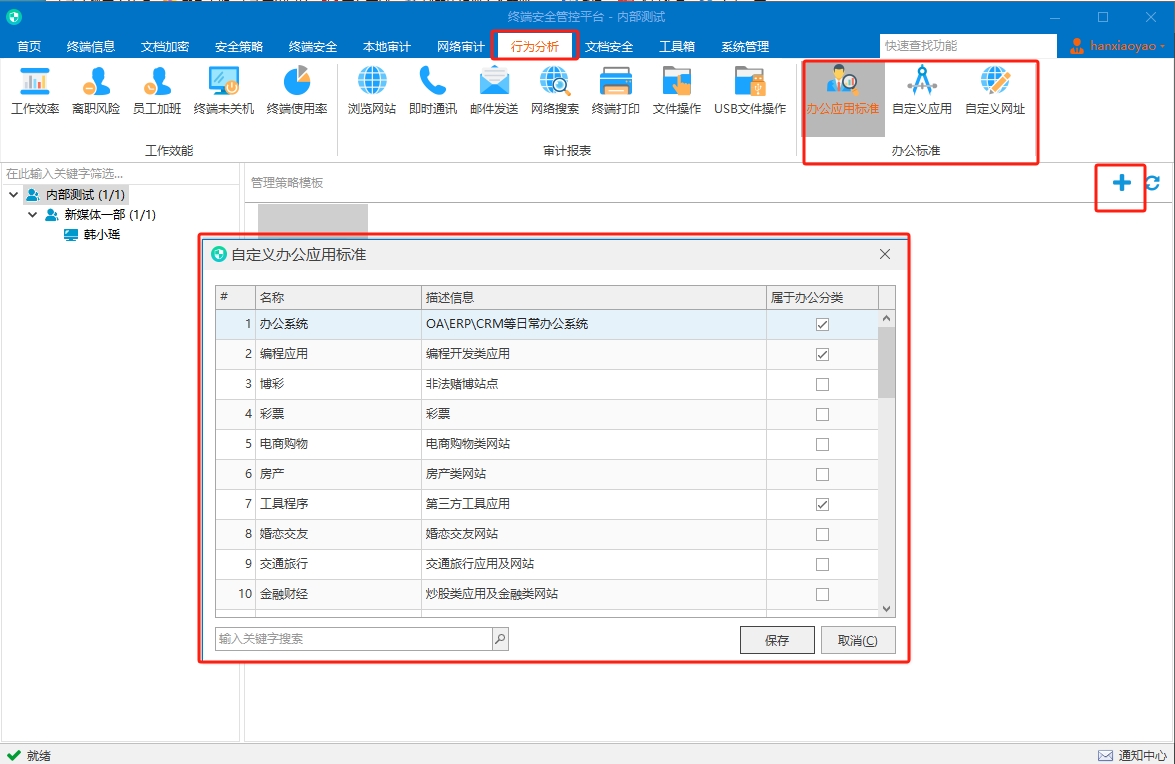Open the 网络审计 tab

pyautogui.click(x=461, y=46)
